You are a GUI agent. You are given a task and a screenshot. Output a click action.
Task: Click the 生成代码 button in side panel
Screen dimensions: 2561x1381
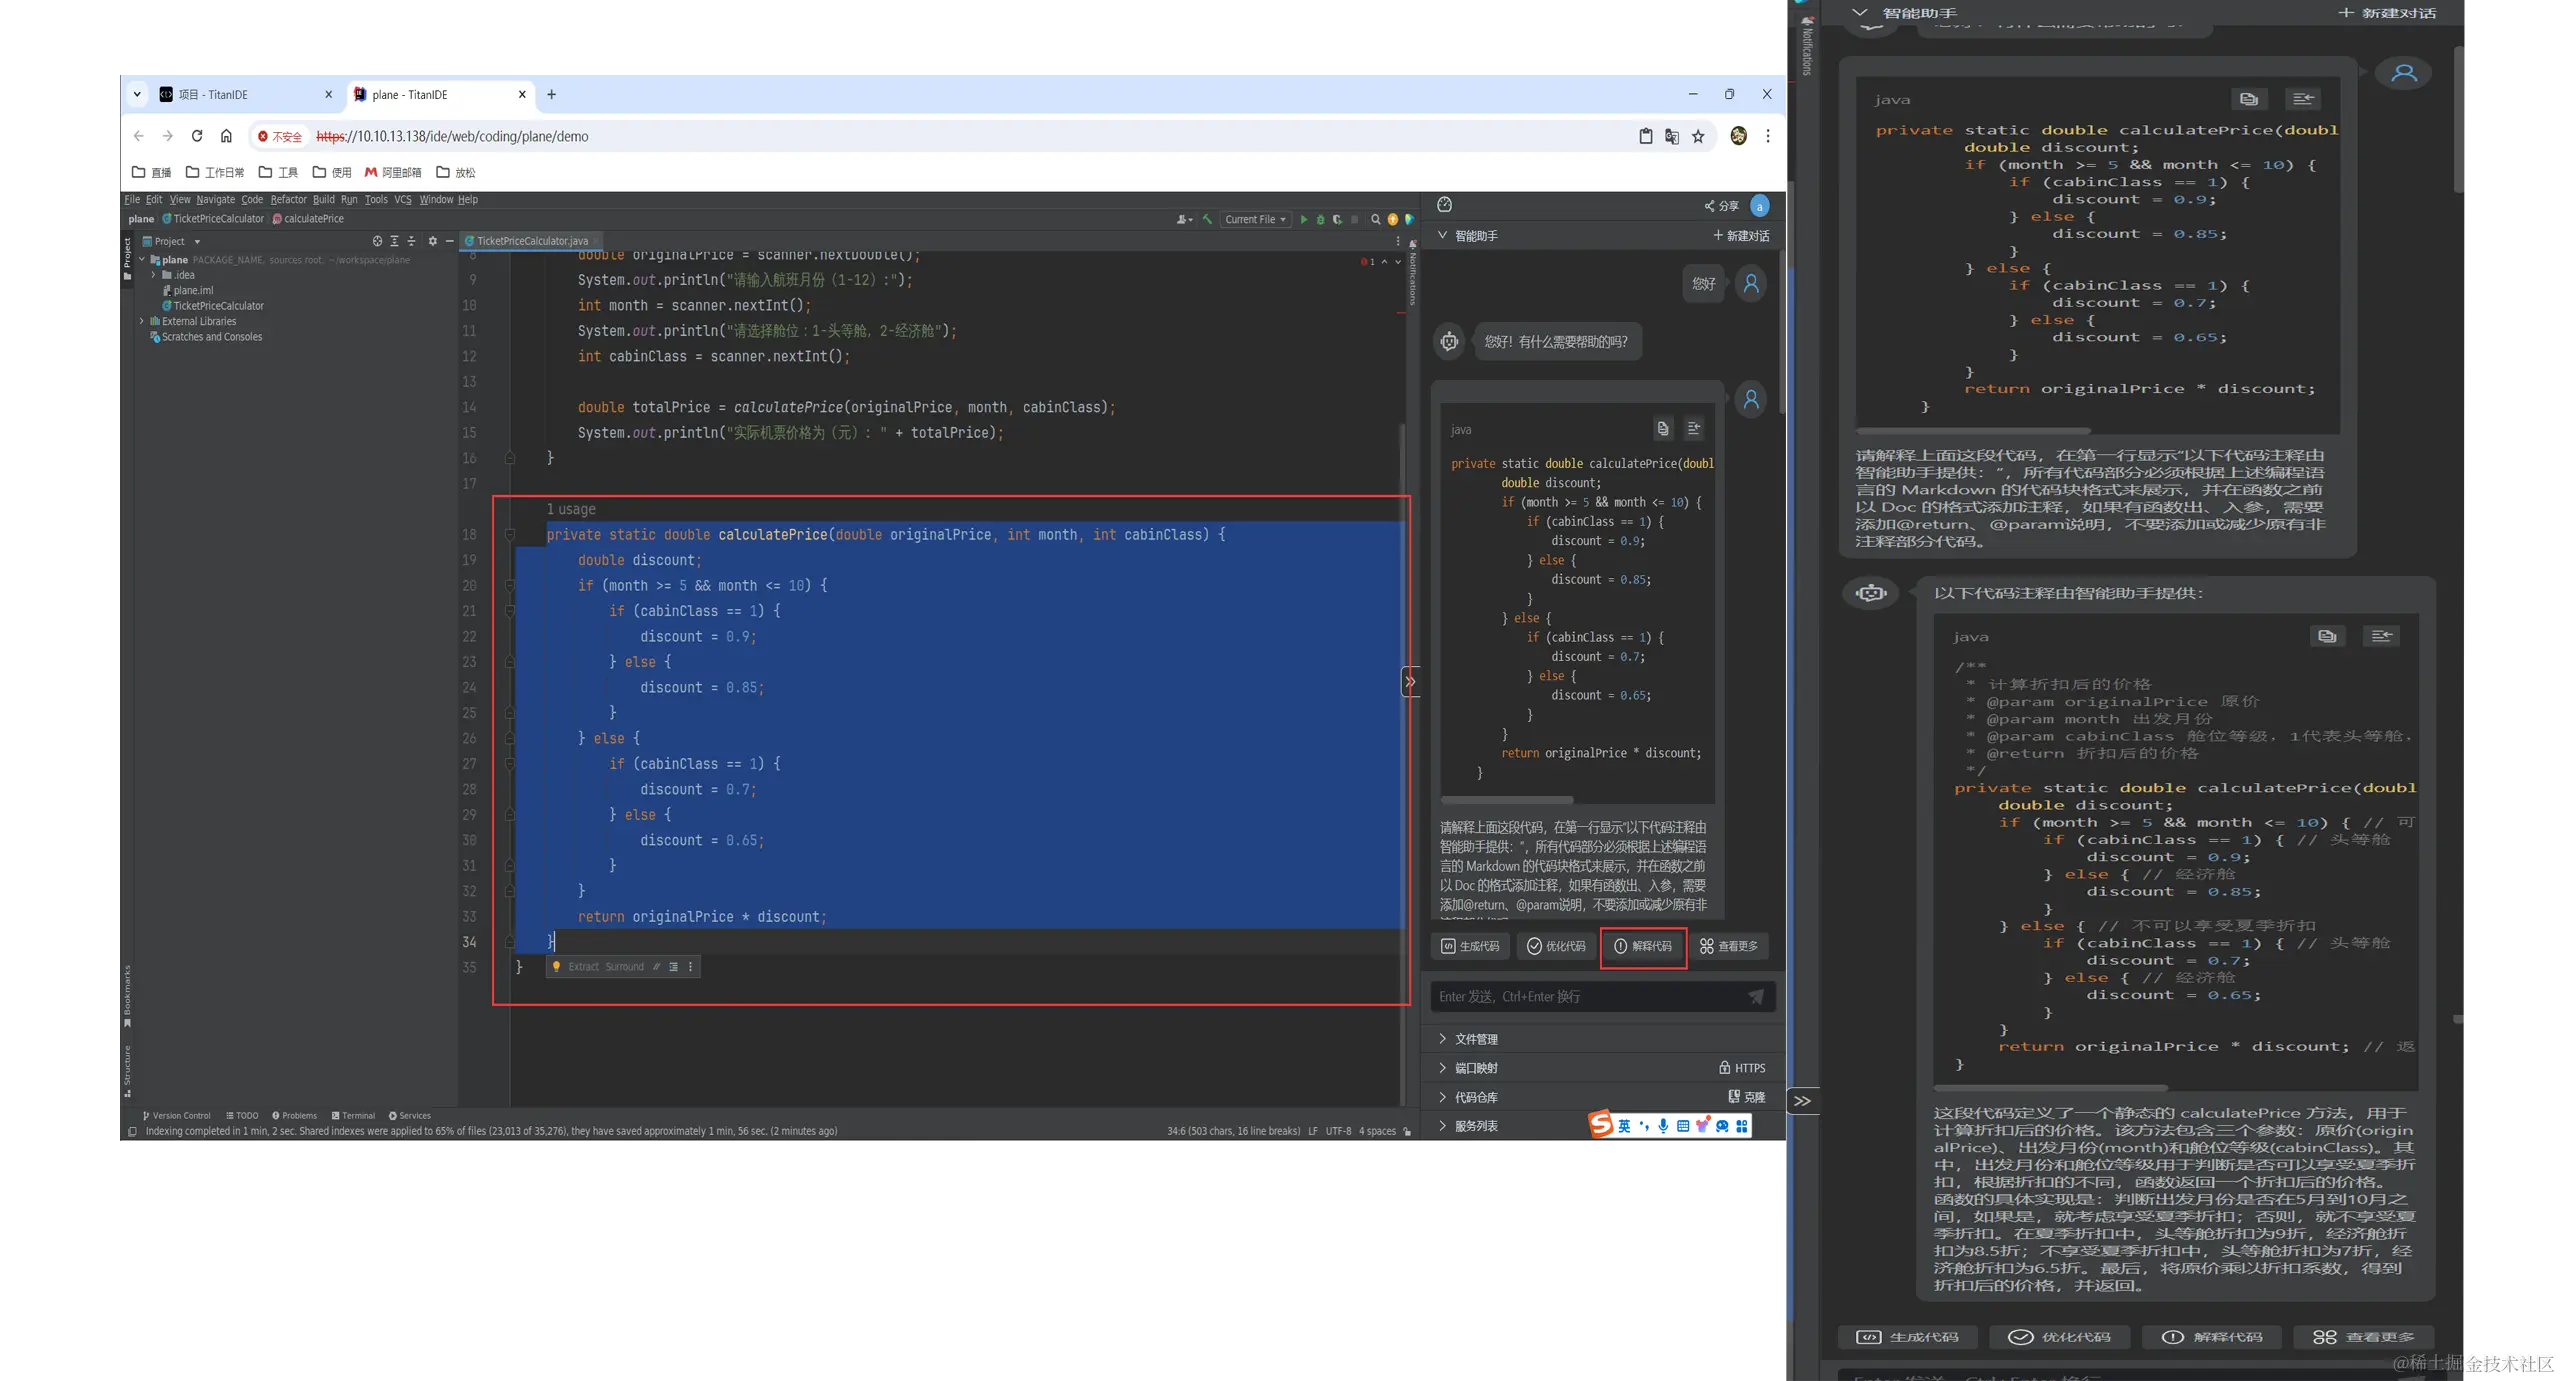(1469, 946)
